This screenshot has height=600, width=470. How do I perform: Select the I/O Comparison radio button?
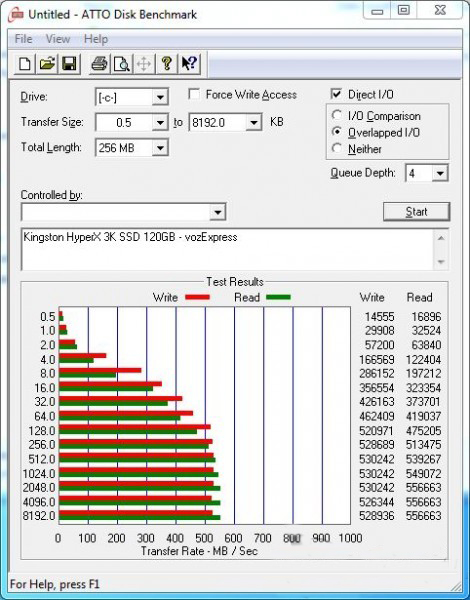point(337,115)
